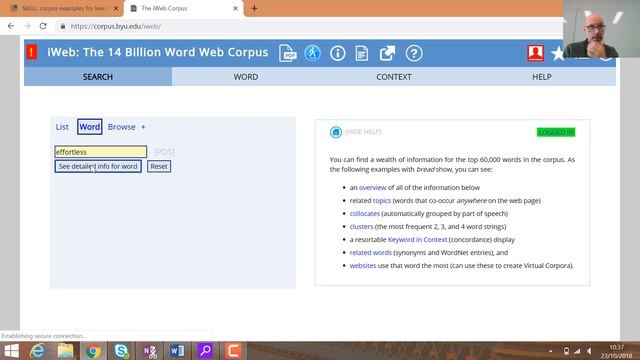This screenshot has height=360, width=640.
Task: Click the volume speaker tray icon
Action: point(589,351)
